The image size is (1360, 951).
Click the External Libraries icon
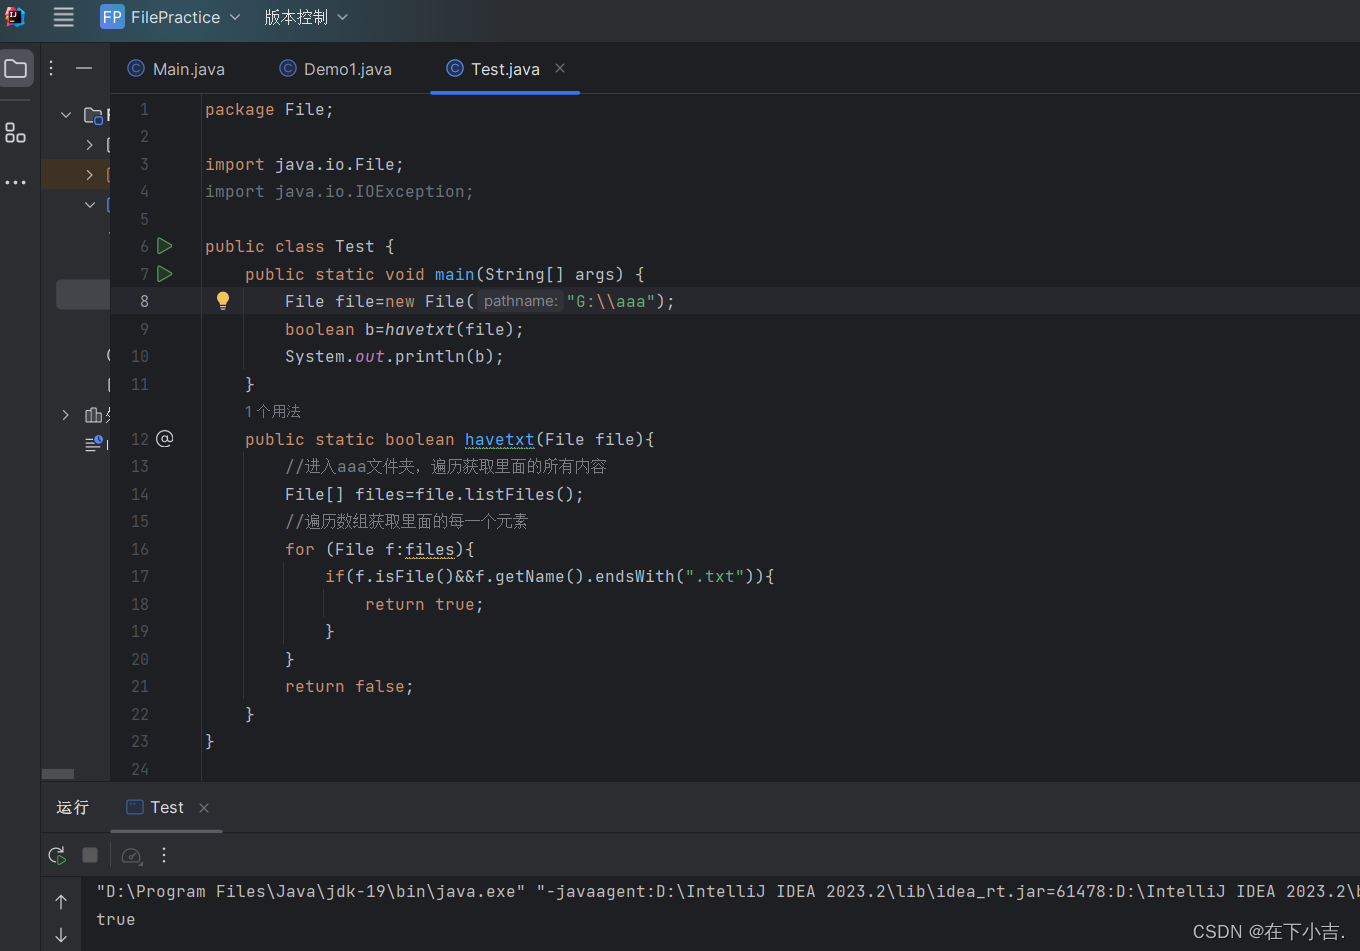click(x=94, y=415)
